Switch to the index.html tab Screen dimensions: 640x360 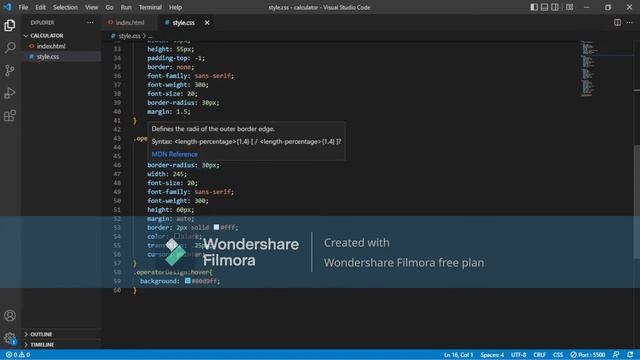coord(129,22)
